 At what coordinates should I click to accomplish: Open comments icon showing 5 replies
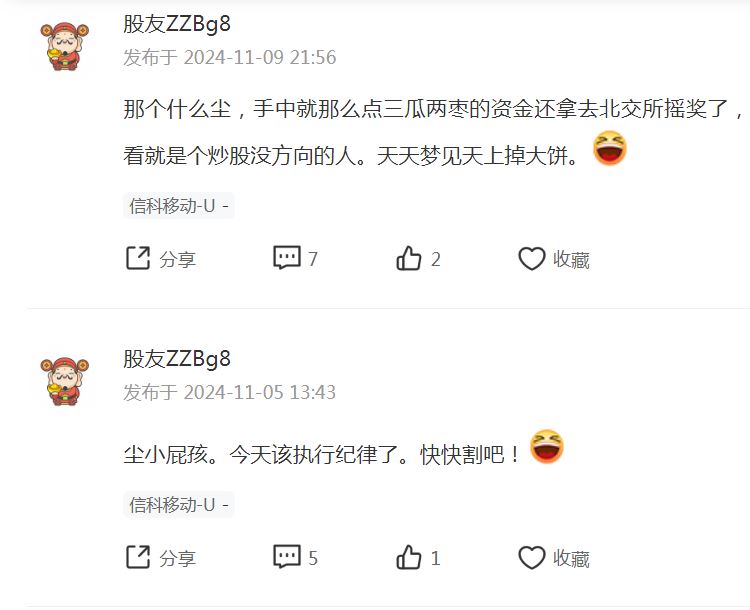click(x=287, y=557)
